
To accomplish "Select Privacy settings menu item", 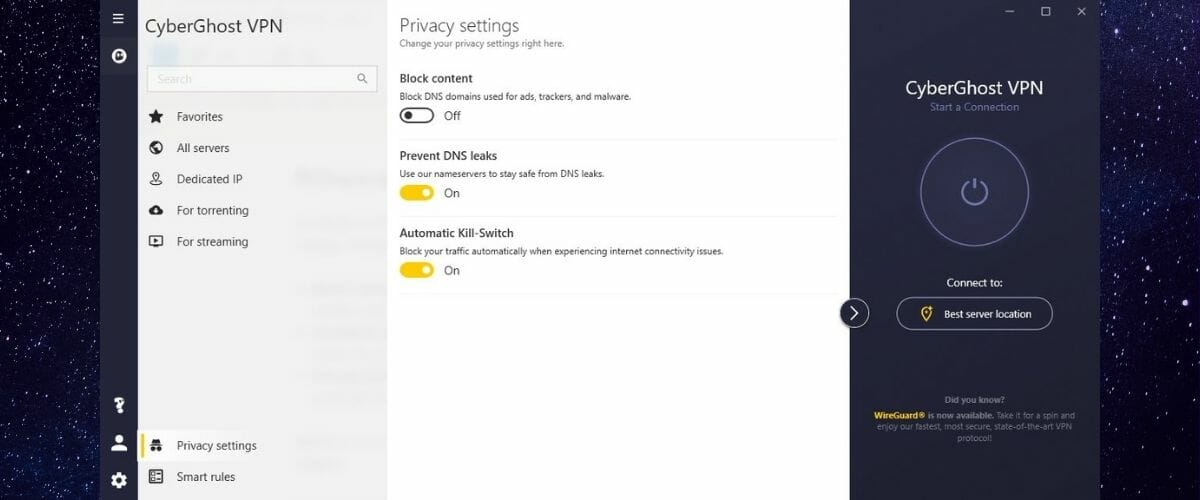I will [x=262, y=445].
